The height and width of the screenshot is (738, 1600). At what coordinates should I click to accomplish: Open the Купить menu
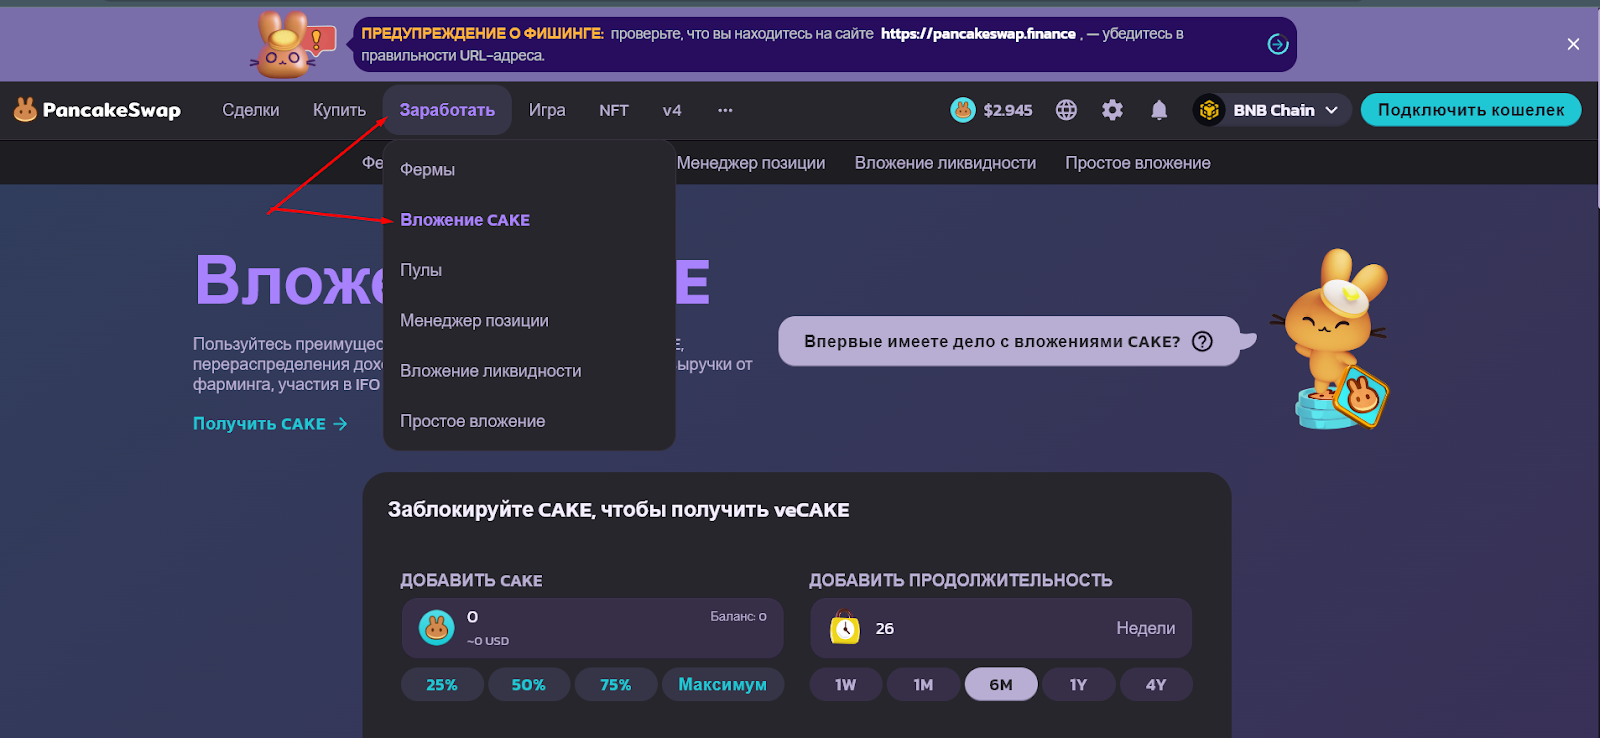[x=339, y=110]
